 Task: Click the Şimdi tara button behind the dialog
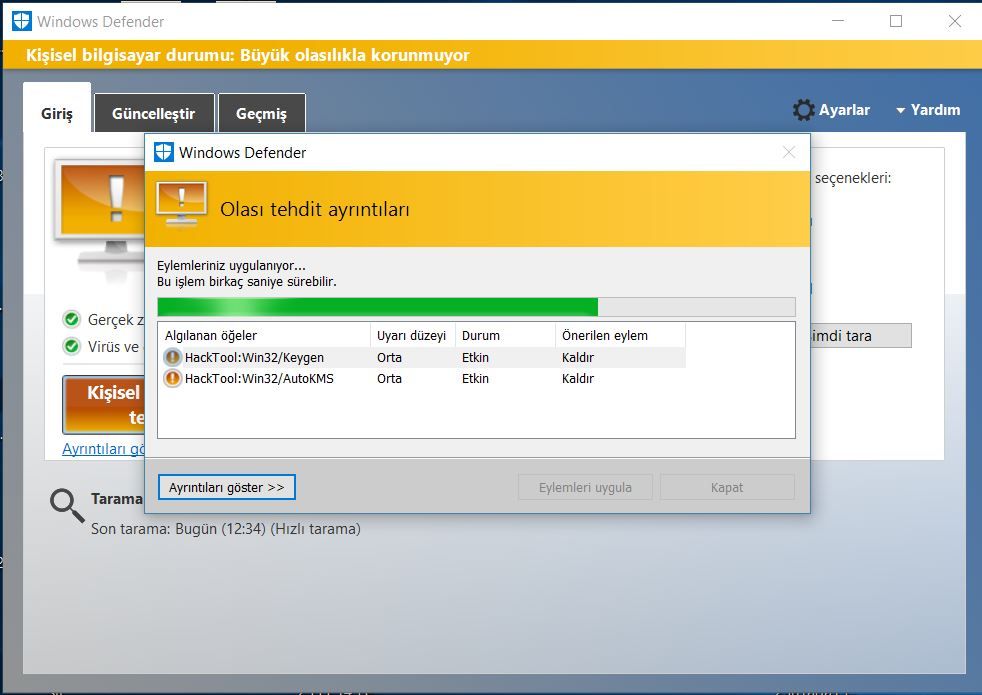tap(861, 336)
